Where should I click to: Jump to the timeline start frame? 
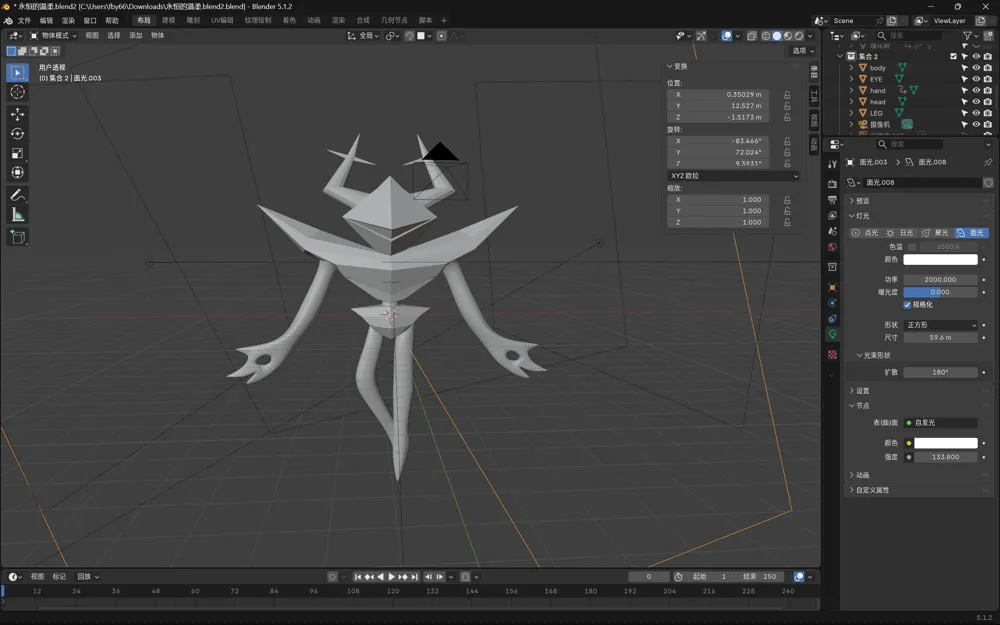click(358, 577)
